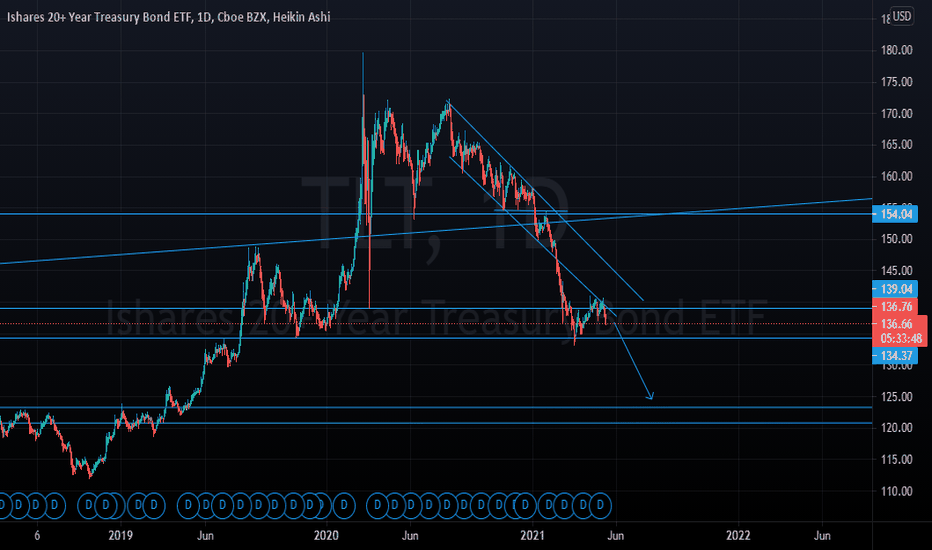Click the 180.00 price axis value
Image resolution: width=932 pixels, height=550 pixels.
tap(896, 51)
